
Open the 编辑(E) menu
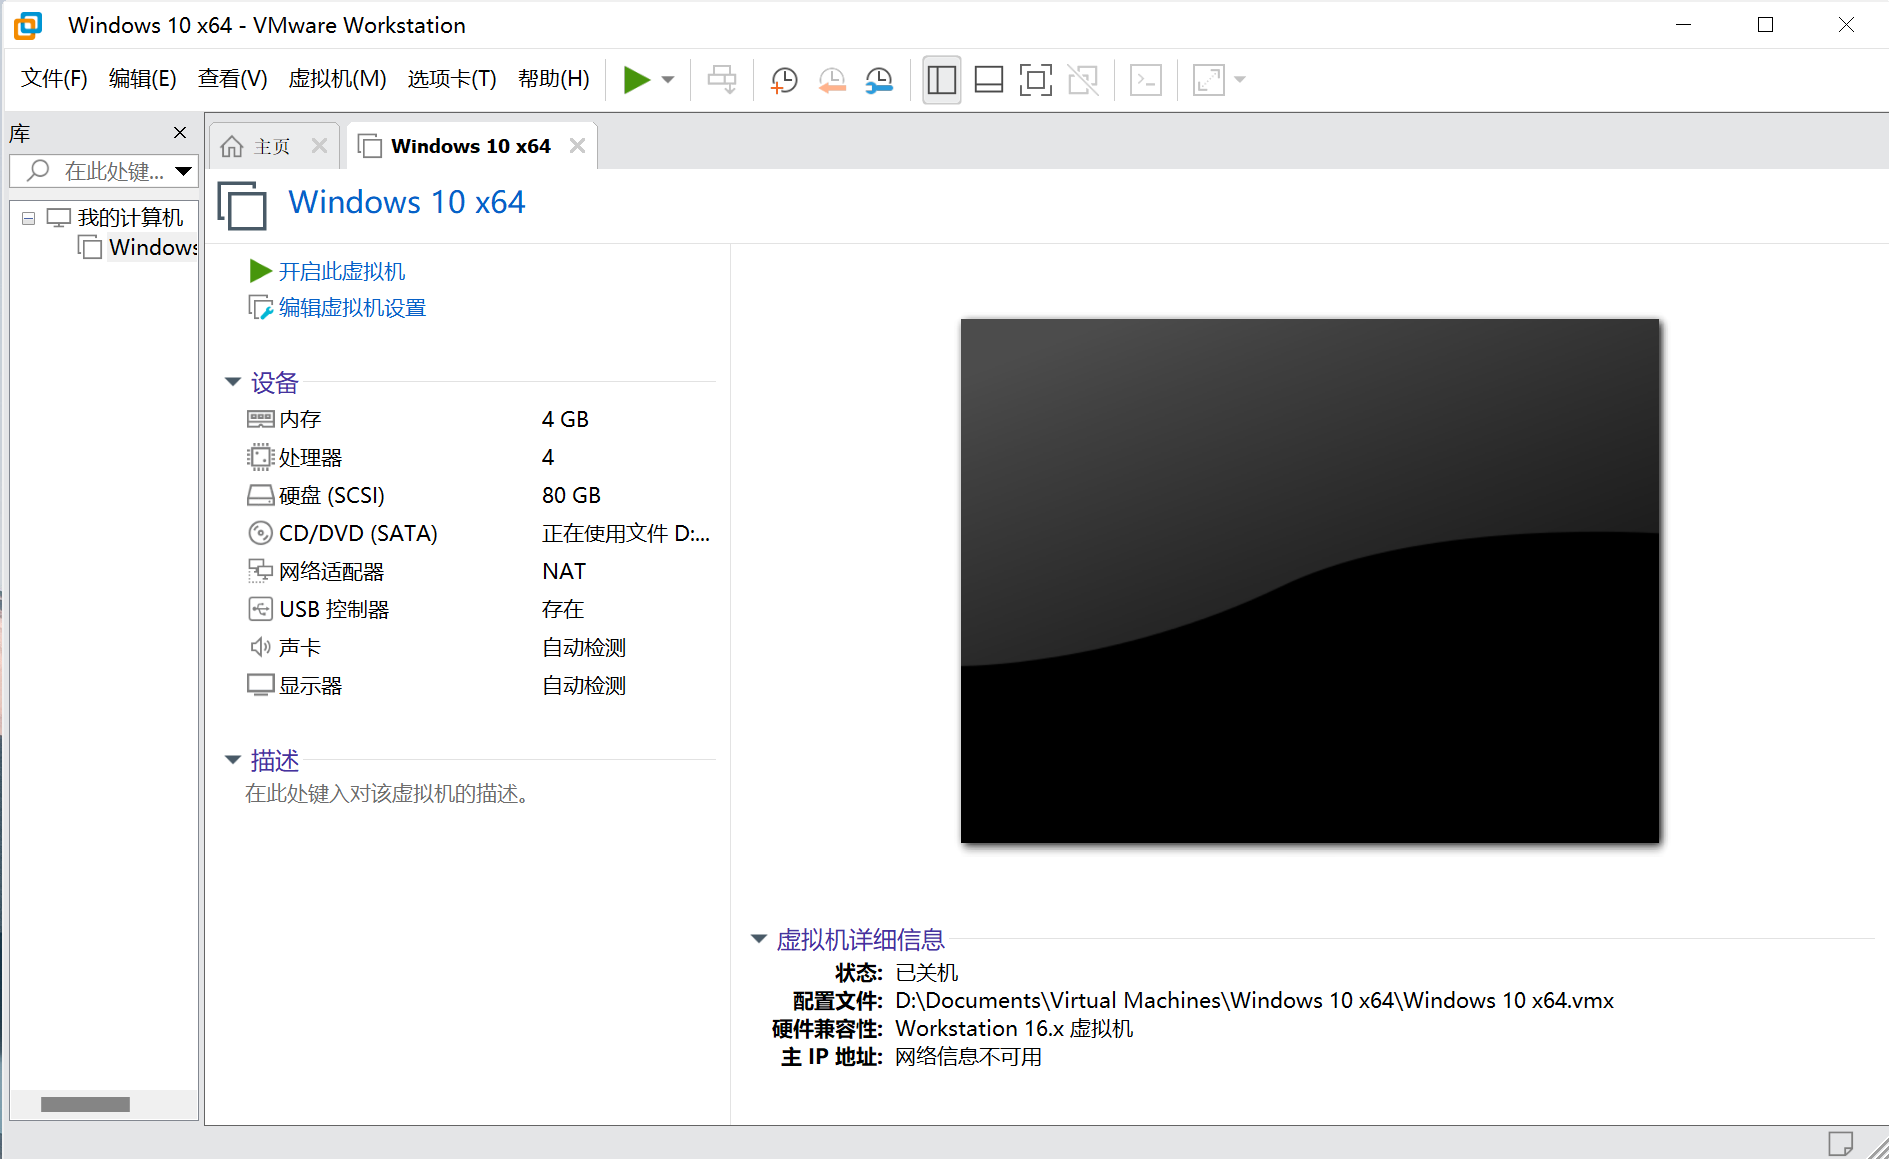click(143, 79)
